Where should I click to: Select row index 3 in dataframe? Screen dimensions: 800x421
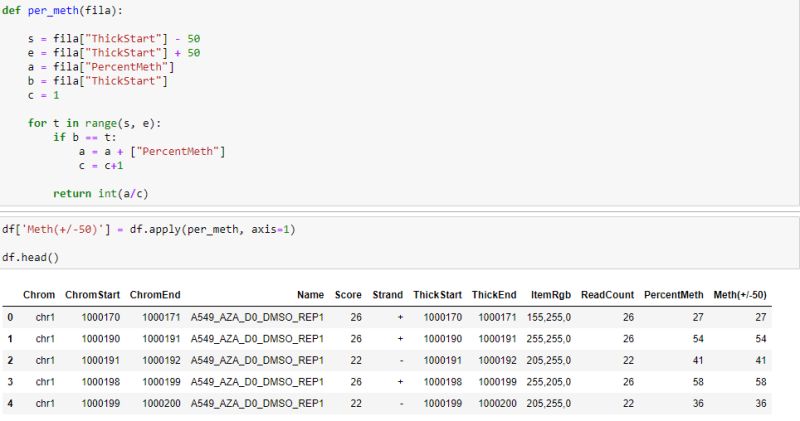(10, 382)
